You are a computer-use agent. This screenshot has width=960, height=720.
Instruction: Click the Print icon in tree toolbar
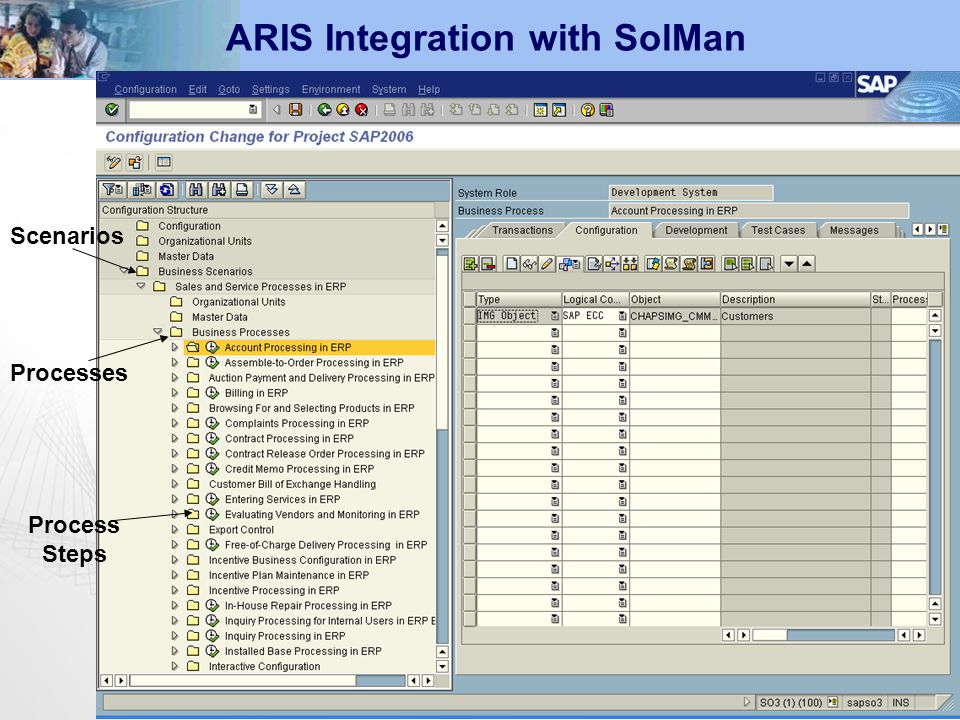point(242,190)
